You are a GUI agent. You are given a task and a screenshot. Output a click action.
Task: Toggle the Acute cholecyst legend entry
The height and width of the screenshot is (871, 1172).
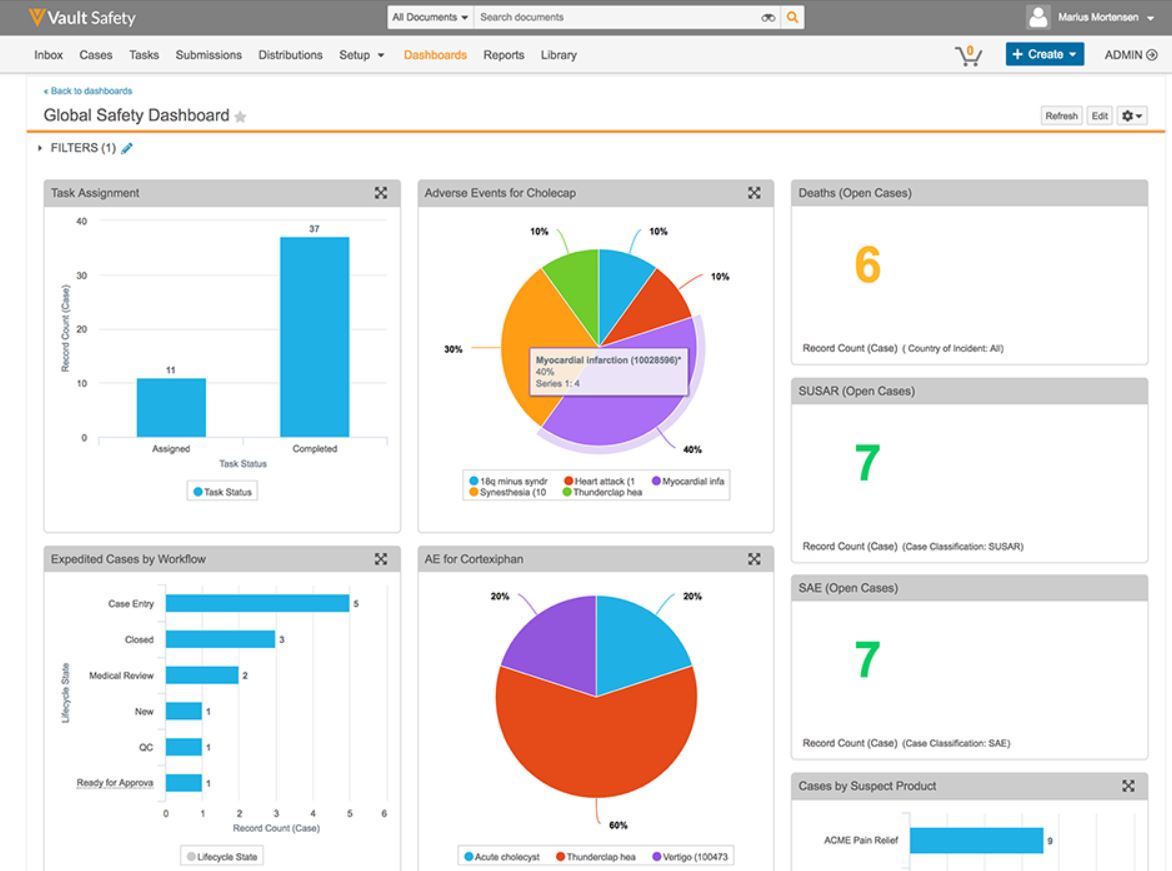click(502, 857)
